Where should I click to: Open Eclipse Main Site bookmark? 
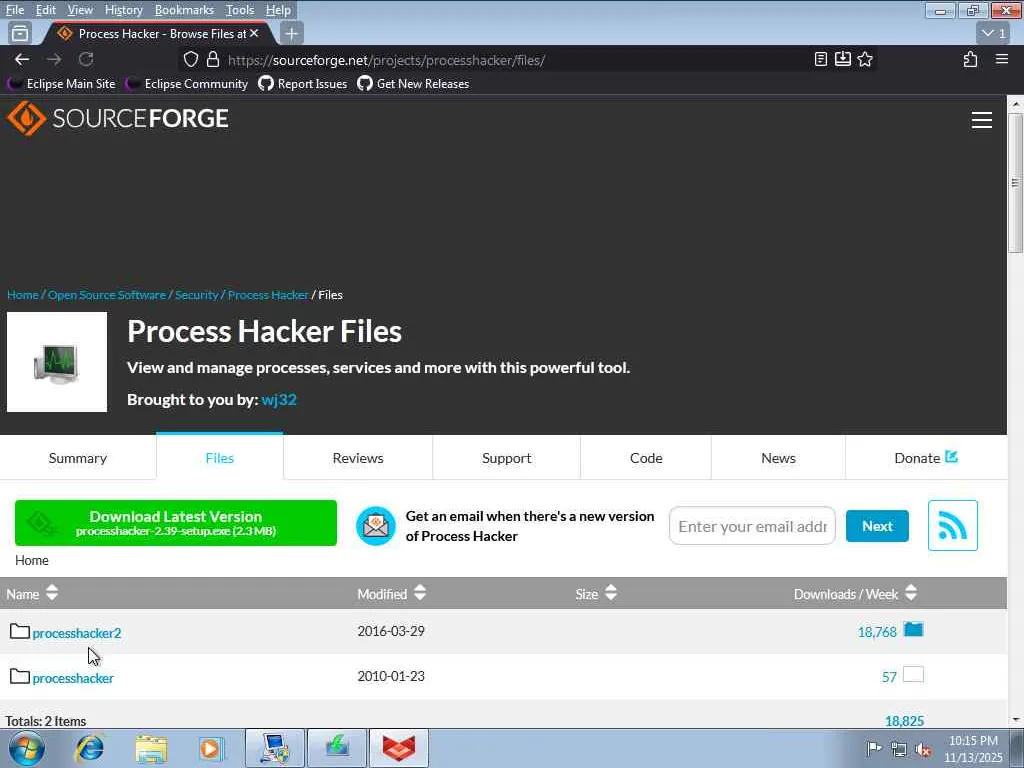[62, 84]
